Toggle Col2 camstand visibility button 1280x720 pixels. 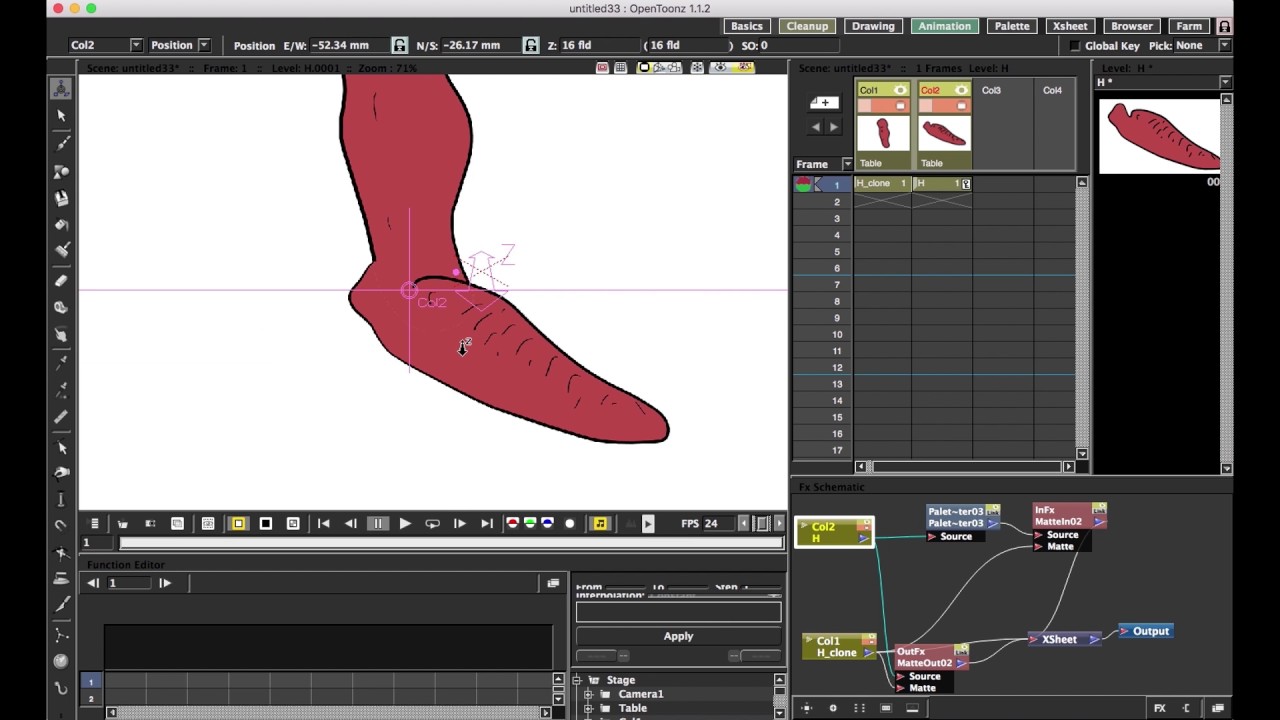click(961, 106)
